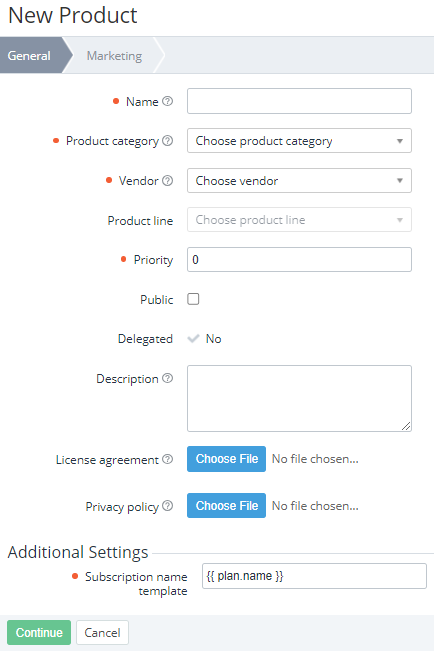This screenshot has height=651, width=434.
Task: Click the green Continue button
Action: [x=39, y=632]
